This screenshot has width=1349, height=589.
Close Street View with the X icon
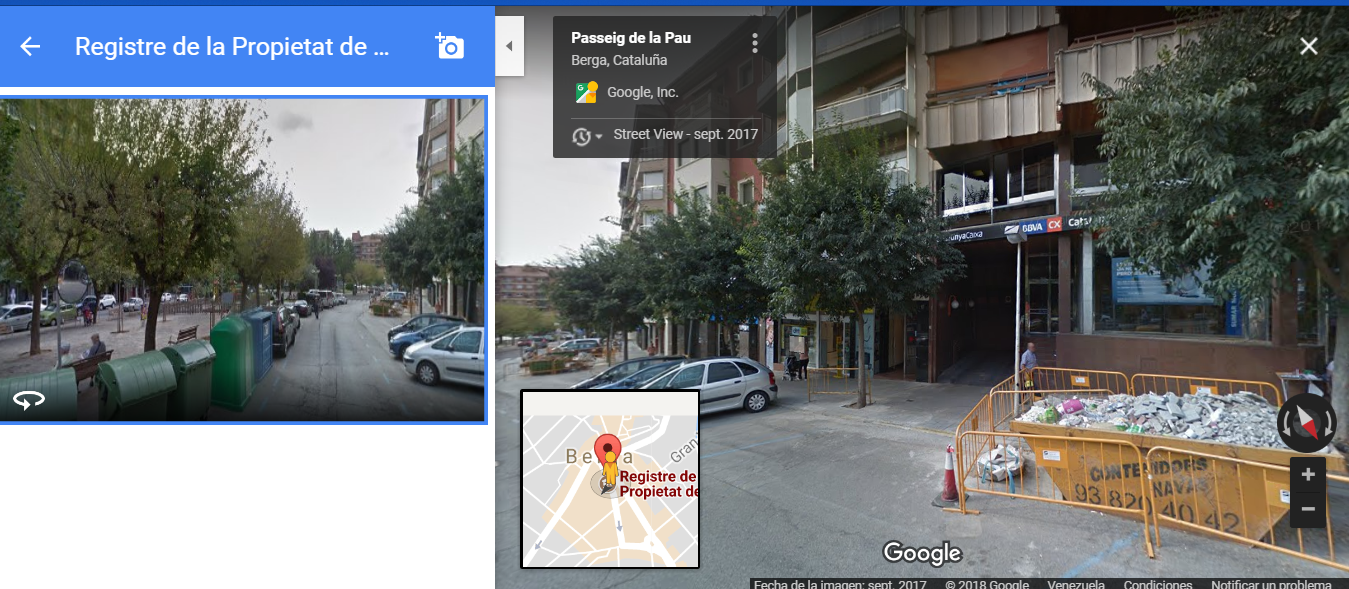1308,46
